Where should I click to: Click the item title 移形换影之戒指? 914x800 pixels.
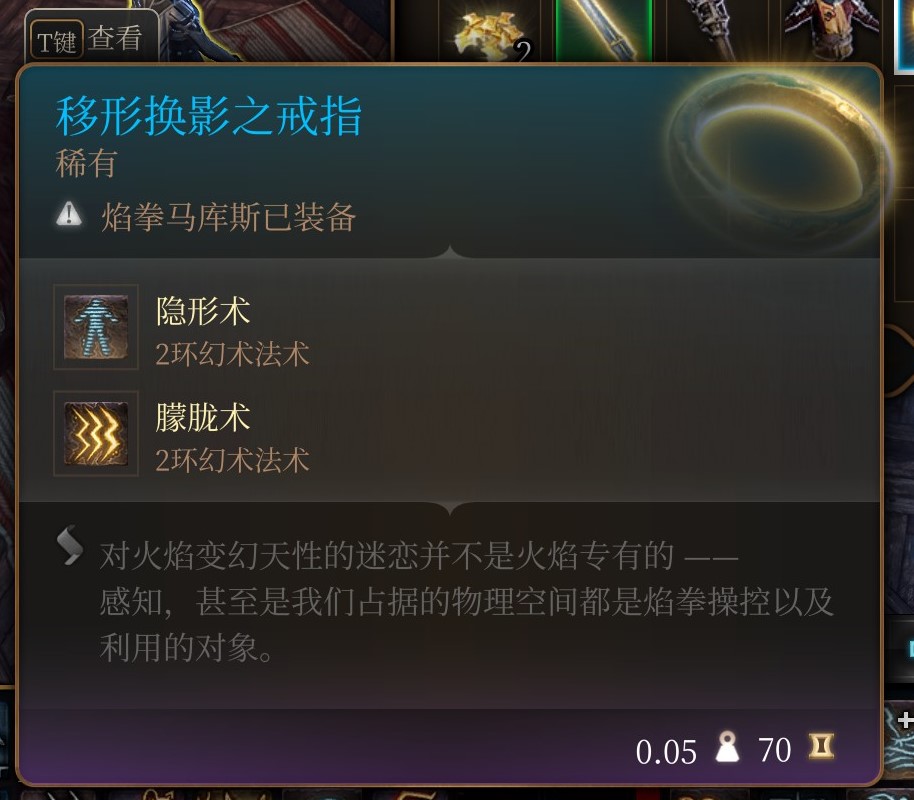pyautogui.click(x=209, y=116)
